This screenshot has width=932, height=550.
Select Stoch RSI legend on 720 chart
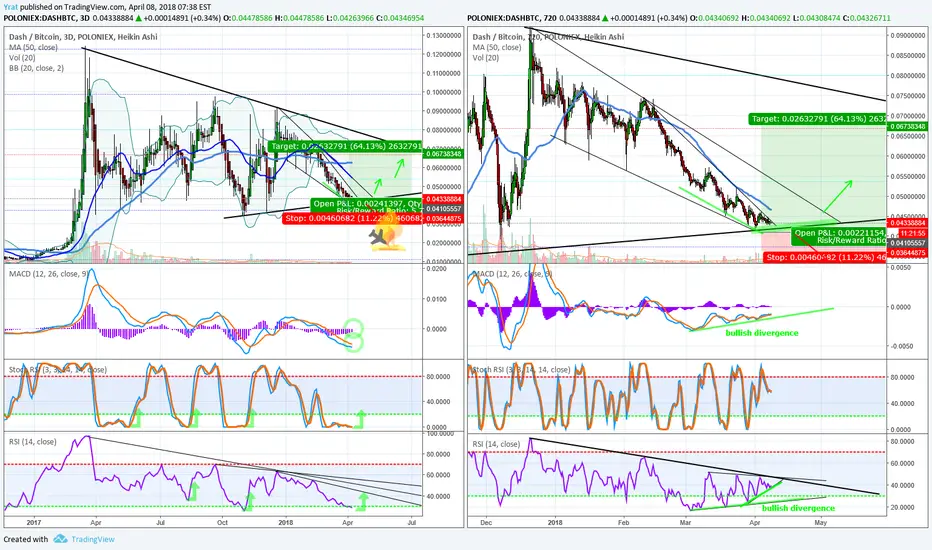click(521, 369)
